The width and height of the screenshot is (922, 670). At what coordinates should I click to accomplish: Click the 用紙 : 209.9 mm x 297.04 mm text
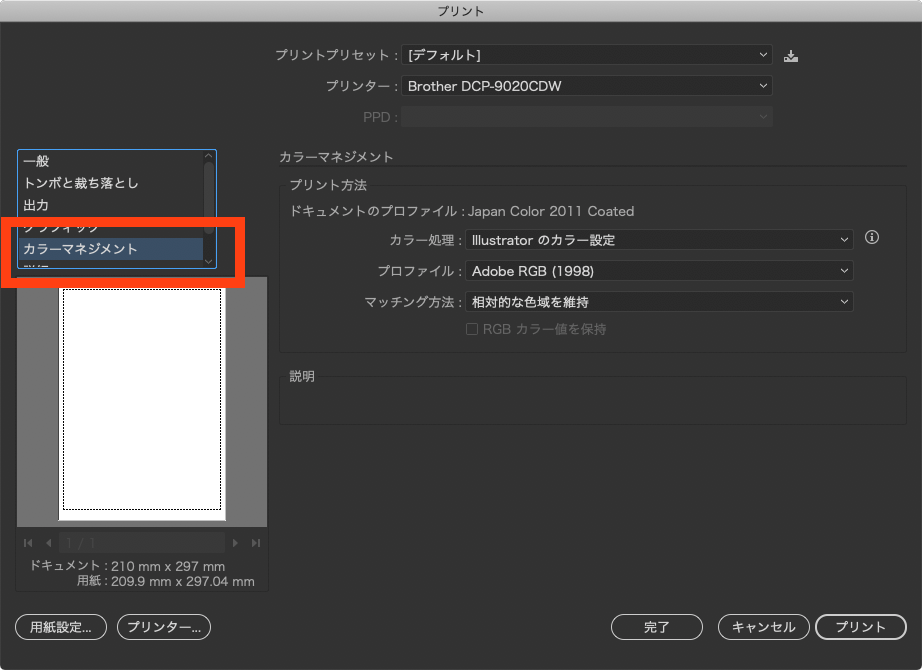[x=166, y=581]
